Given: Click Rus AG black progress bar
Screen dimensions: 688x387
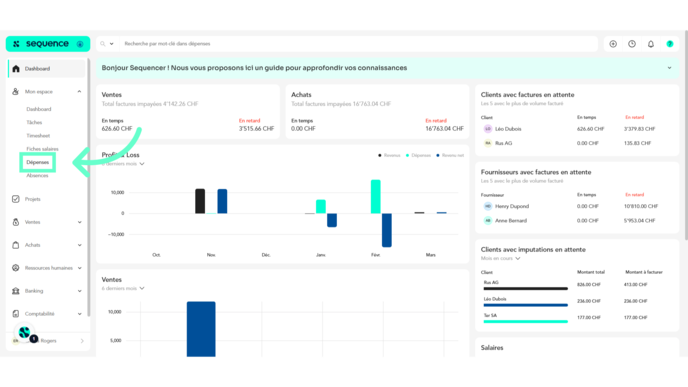Looking at the screenshot, I should (526, 289).
